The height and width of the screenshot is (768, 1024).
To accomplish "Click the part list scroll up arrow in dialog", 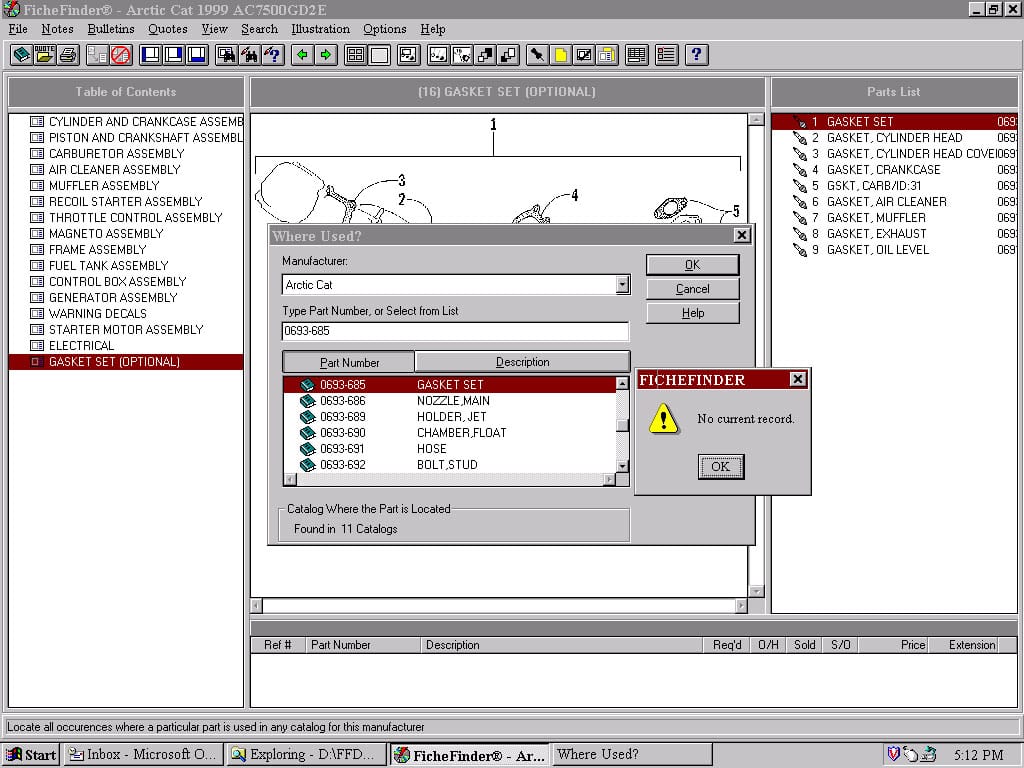I will (622, 383).
